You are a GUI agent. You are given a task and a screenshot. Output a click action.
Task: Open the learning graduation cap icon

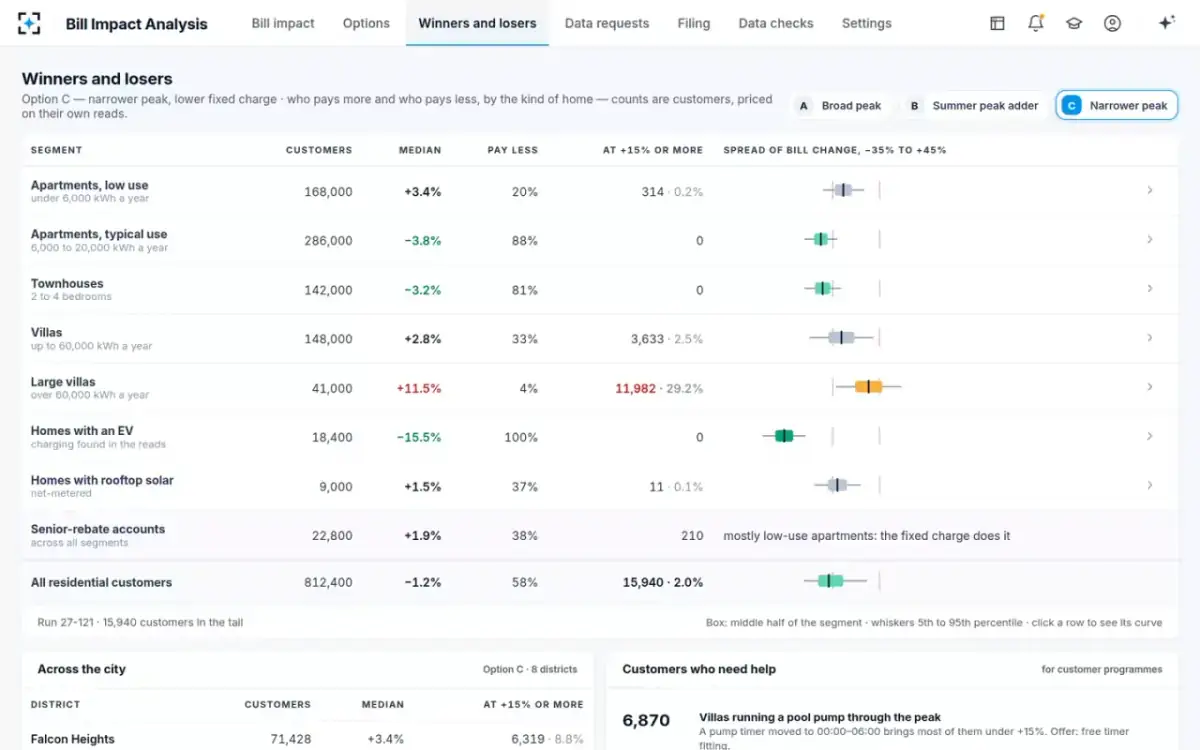coord(1074,23)
